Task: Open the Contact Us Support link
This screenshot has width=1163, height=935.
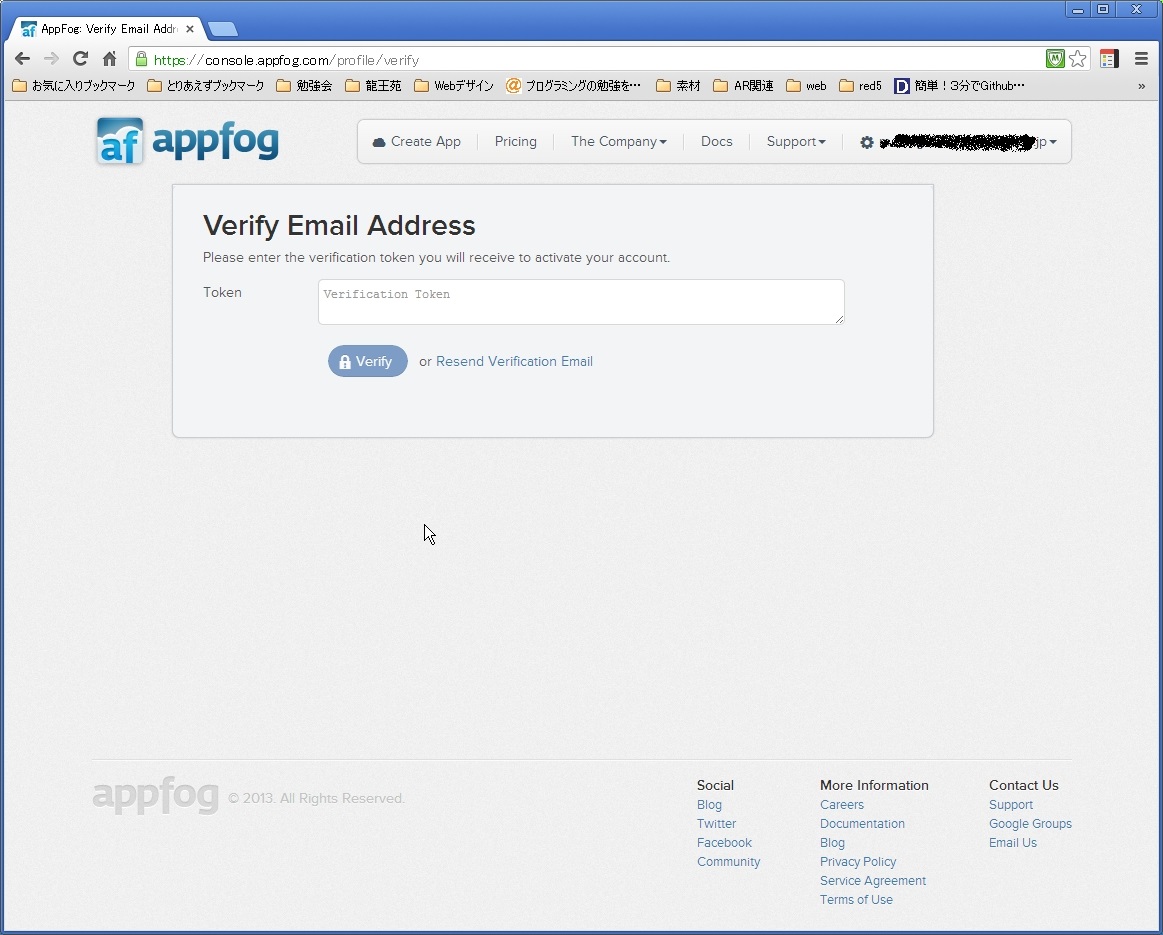Action: [1011, 805]
